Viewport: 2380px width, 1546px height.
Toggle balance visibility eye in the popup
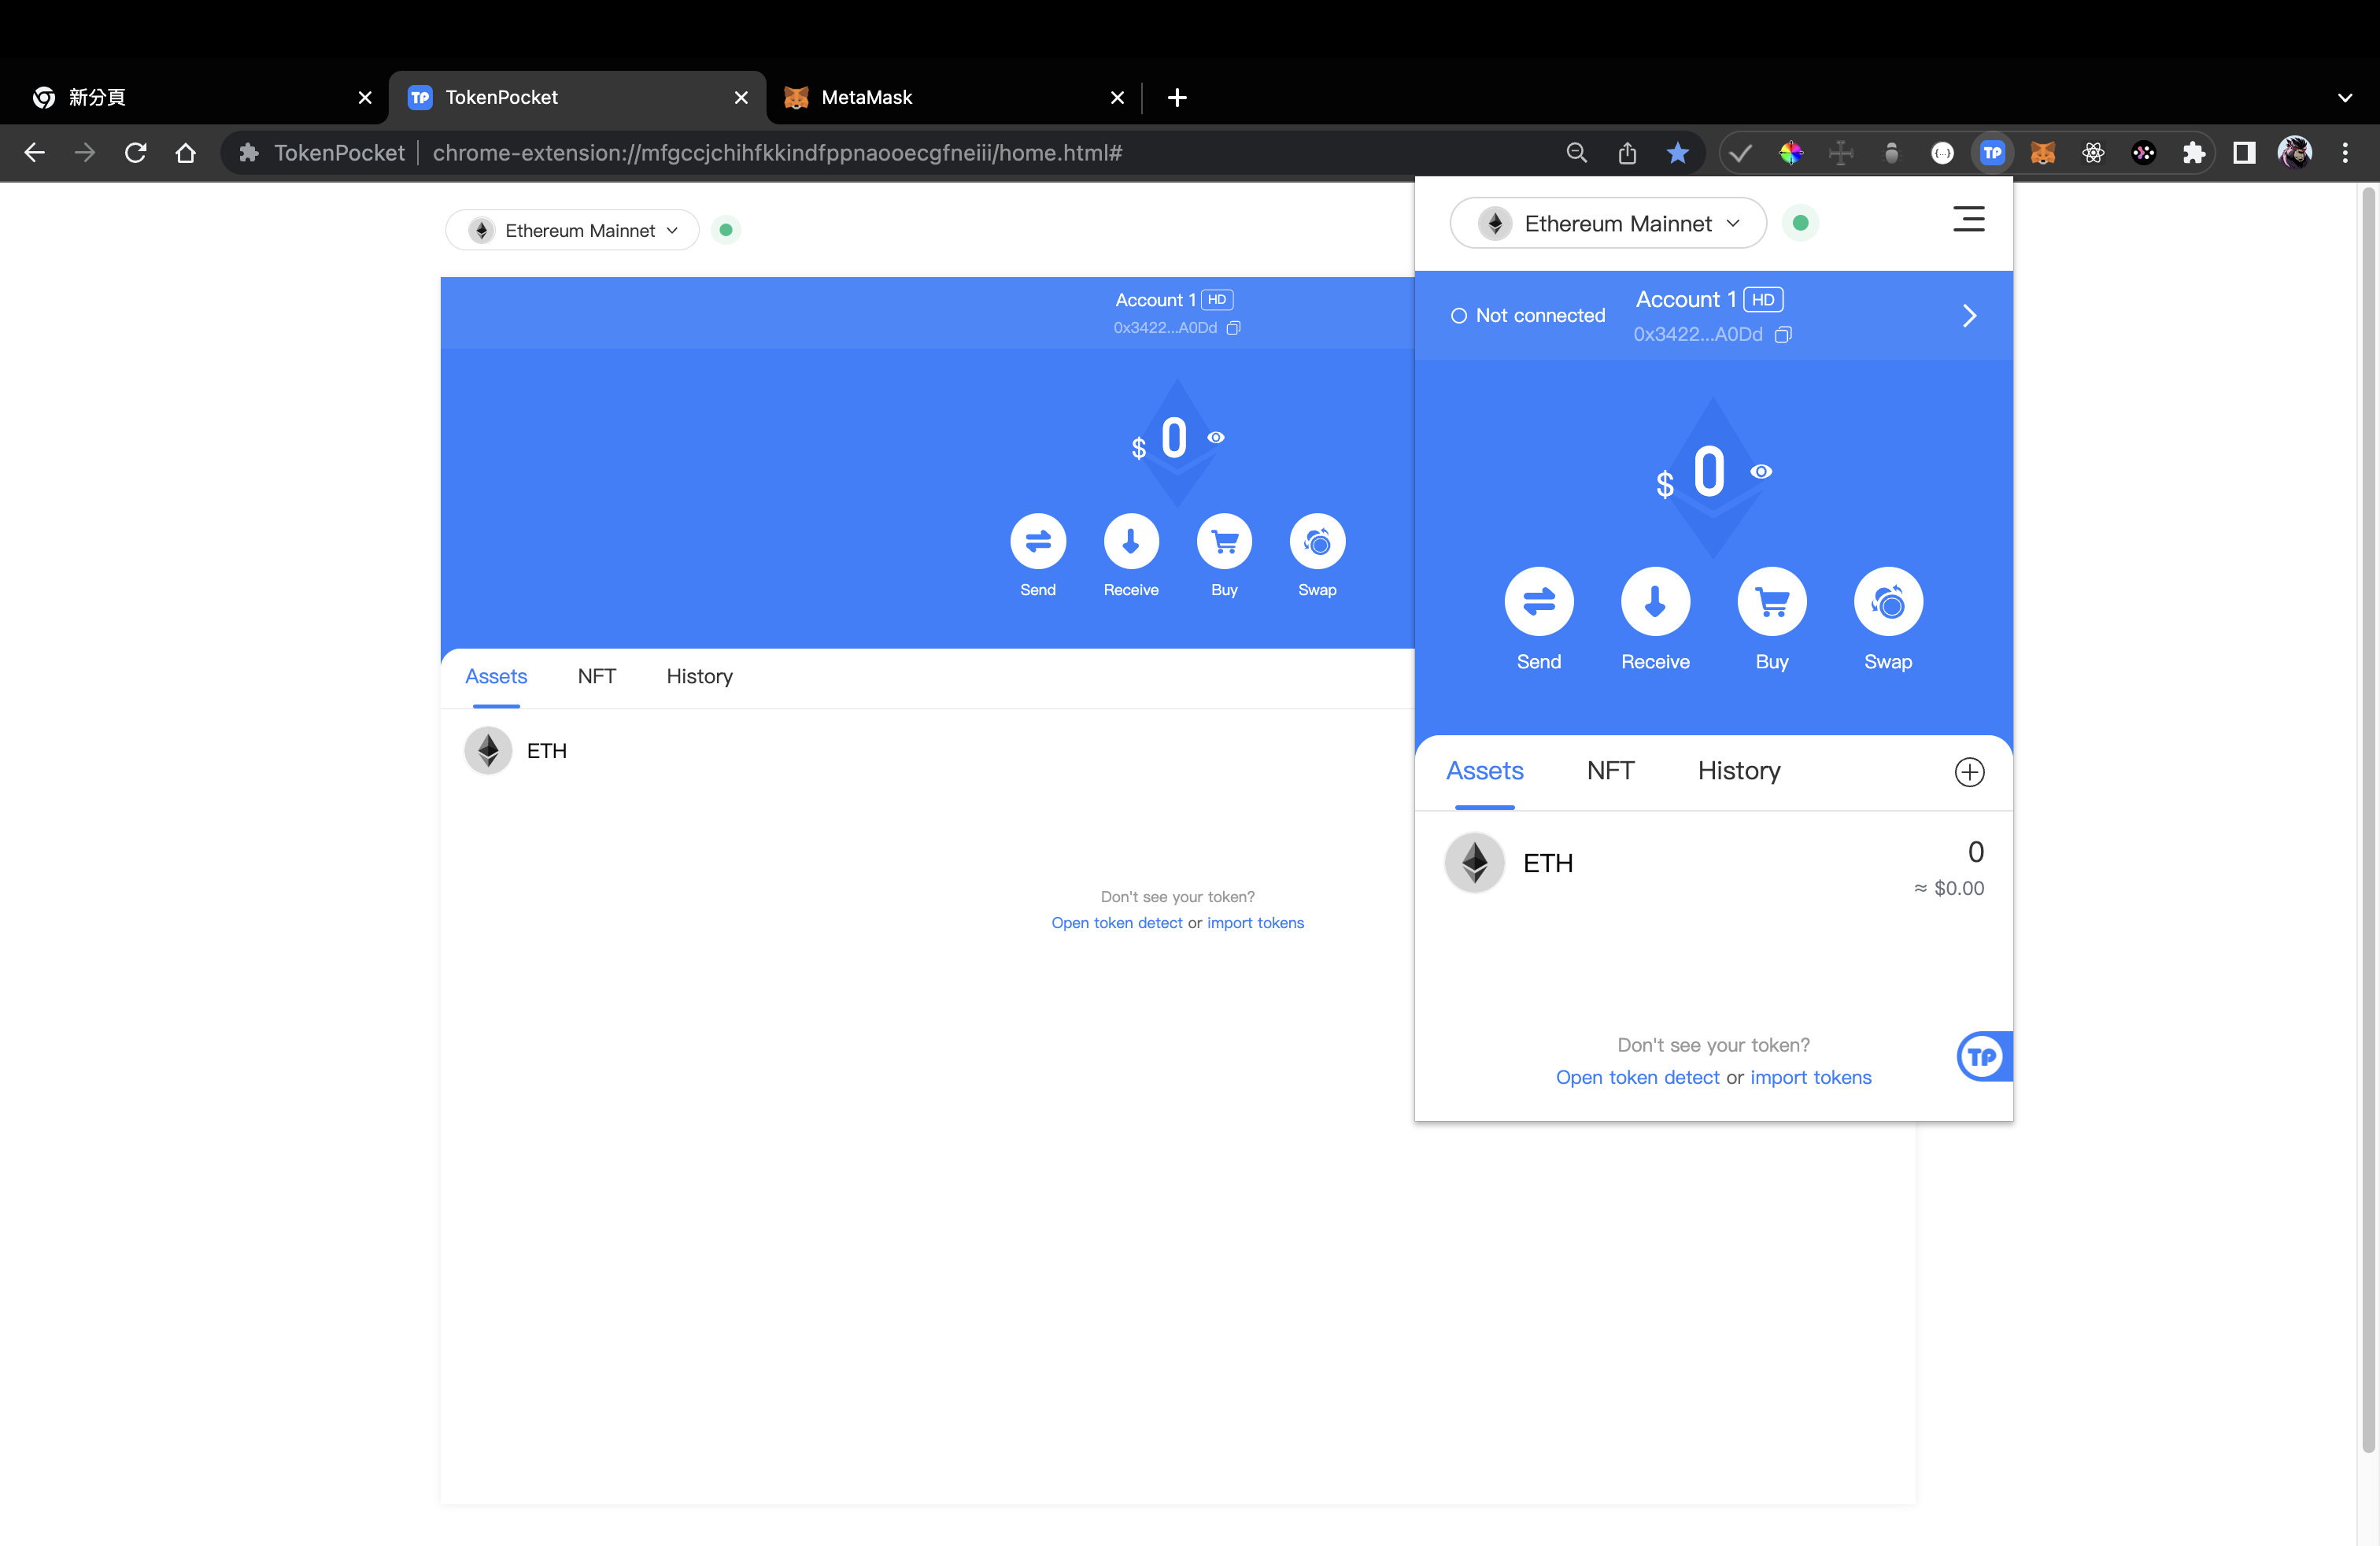click(1761, 472)
